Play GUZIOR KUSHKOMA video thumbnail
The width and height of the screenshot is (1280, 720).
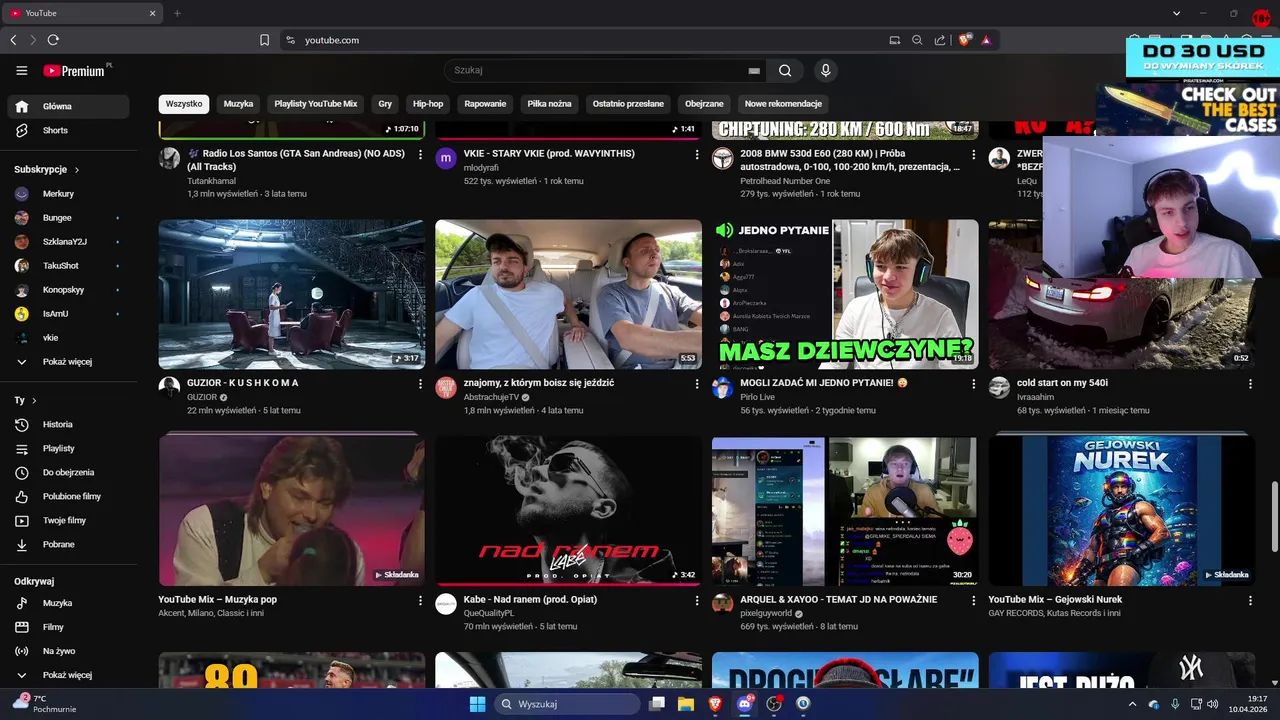click(x=291, y=294)
